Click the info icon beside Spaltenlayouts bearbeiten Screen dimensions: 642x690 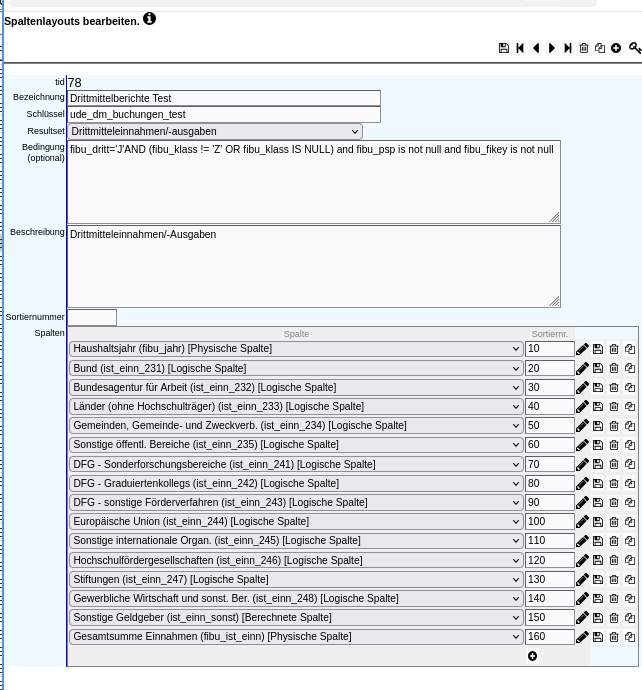(x=149, y=19)
